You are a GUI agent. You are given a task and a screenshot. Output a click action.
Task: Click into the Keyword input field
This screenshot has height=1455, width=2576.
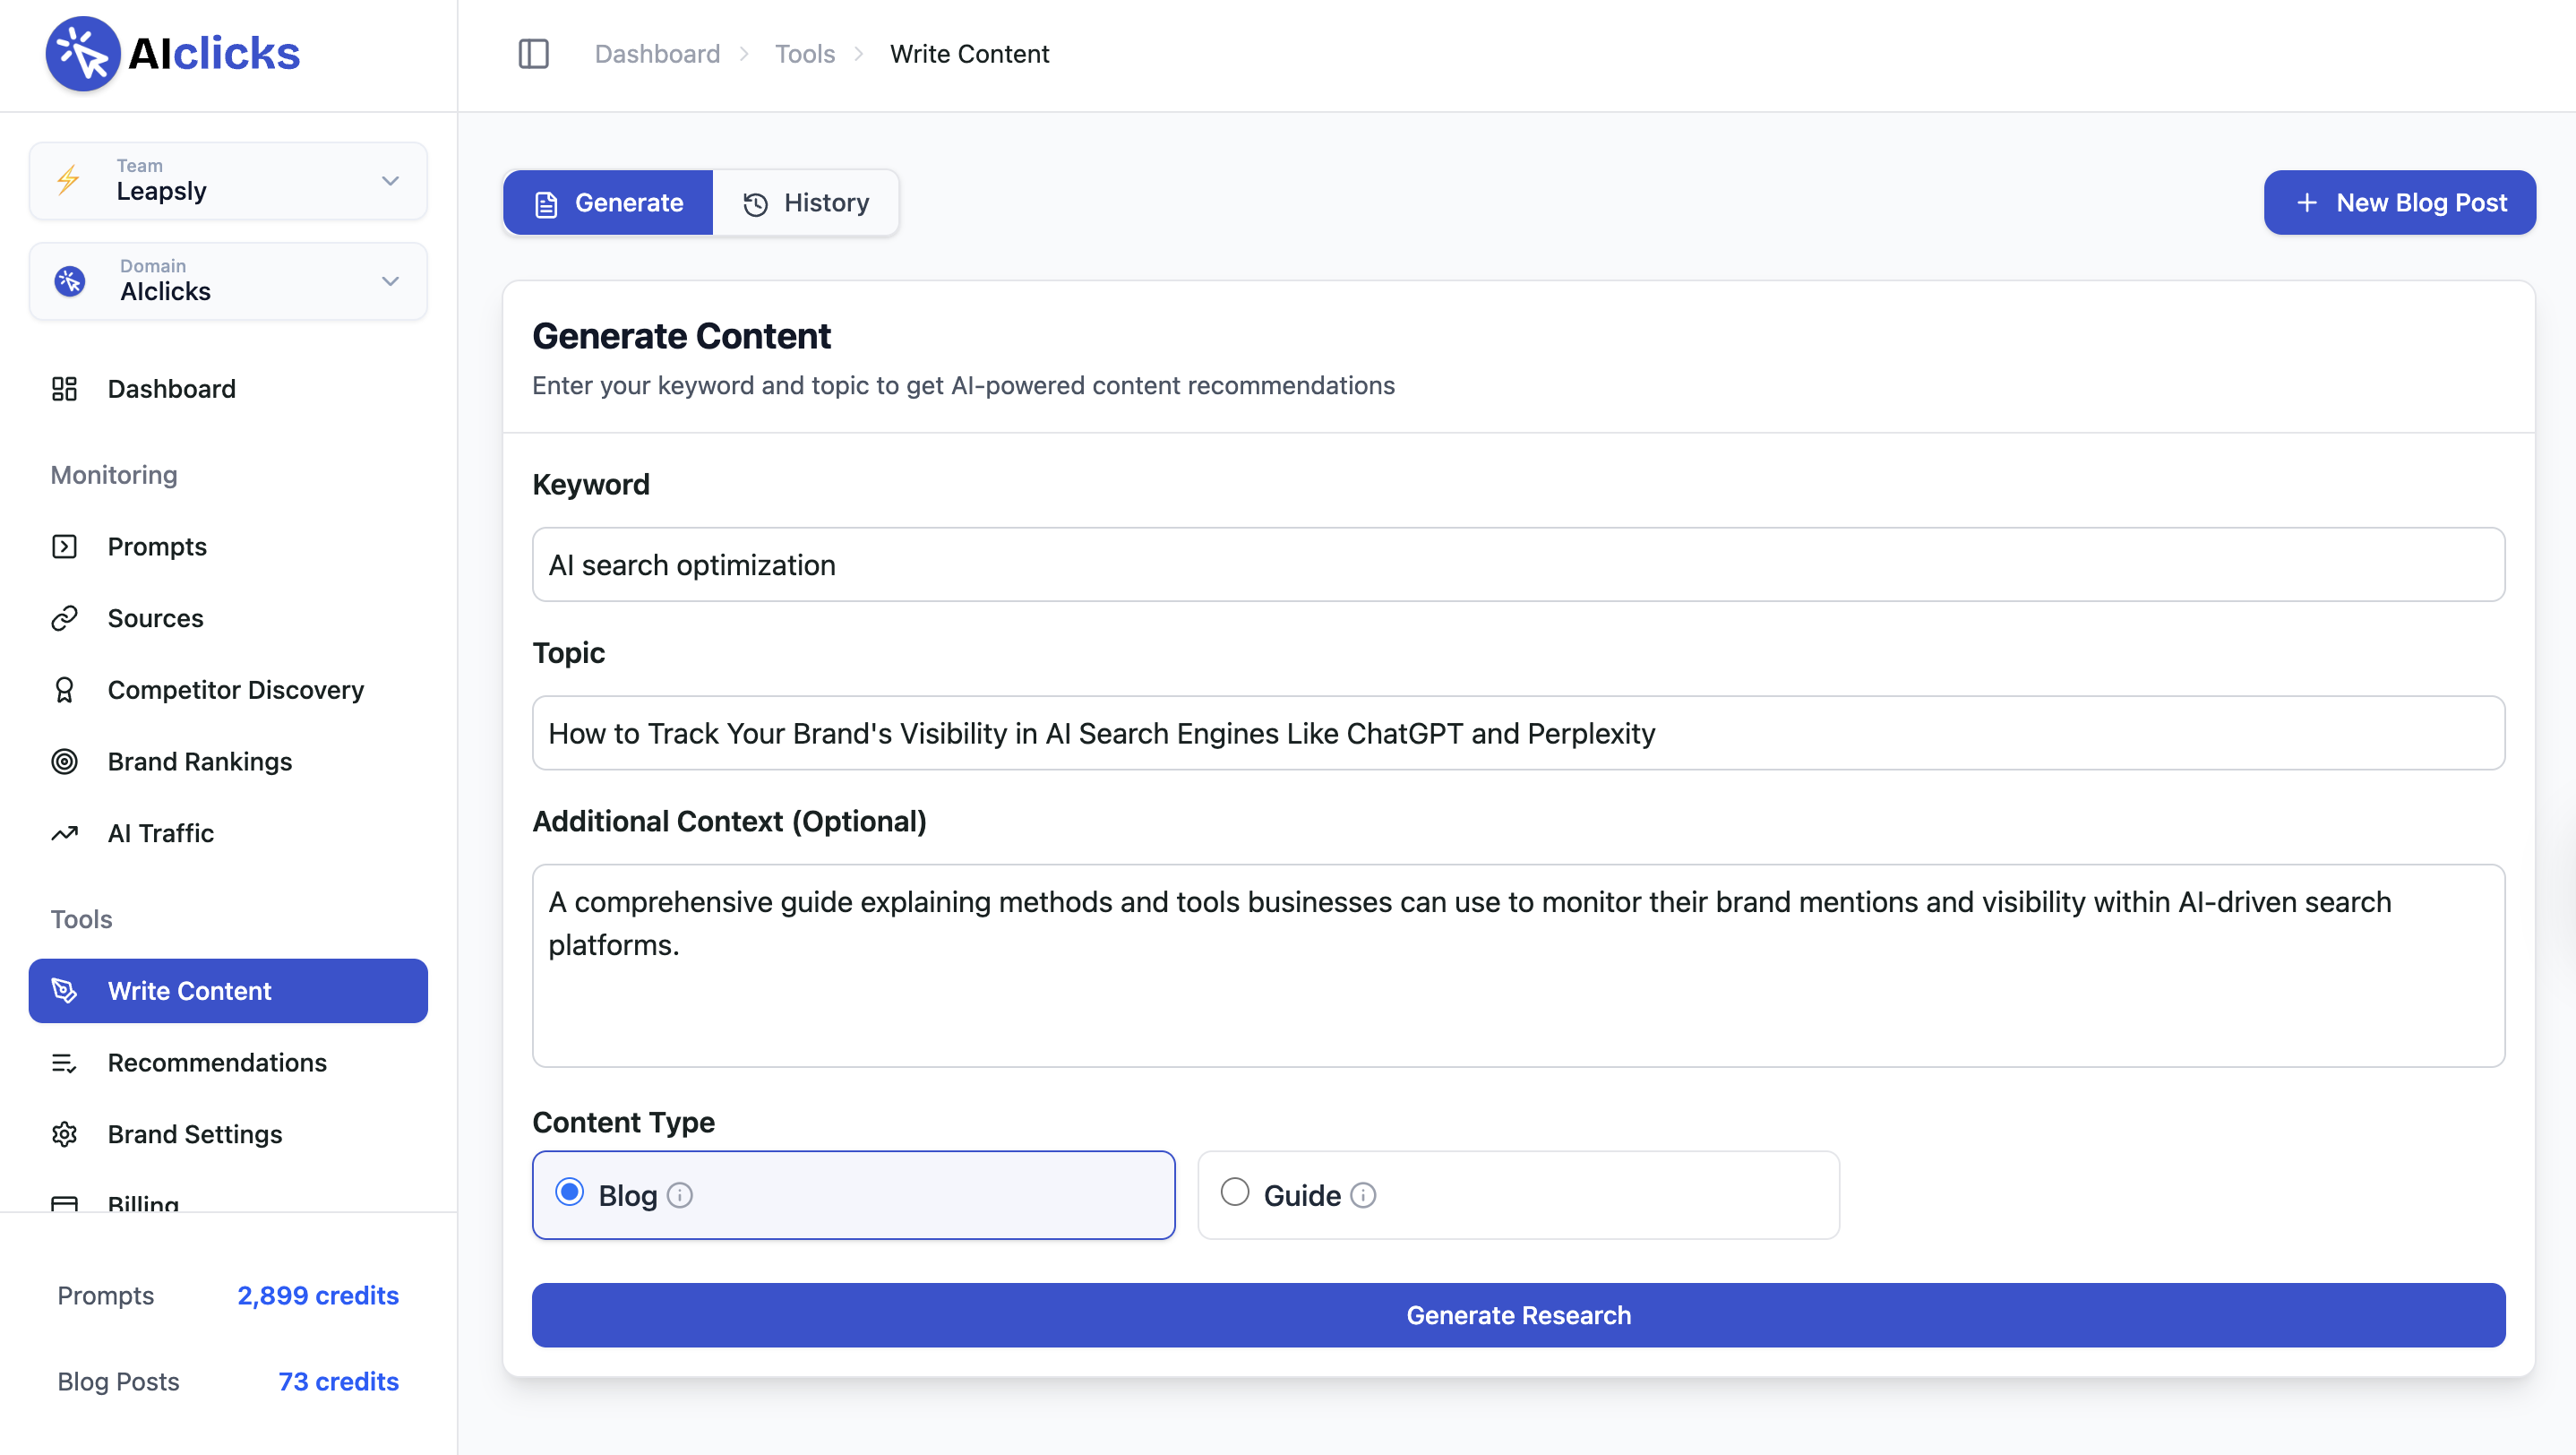click(x=1518, y=565)
